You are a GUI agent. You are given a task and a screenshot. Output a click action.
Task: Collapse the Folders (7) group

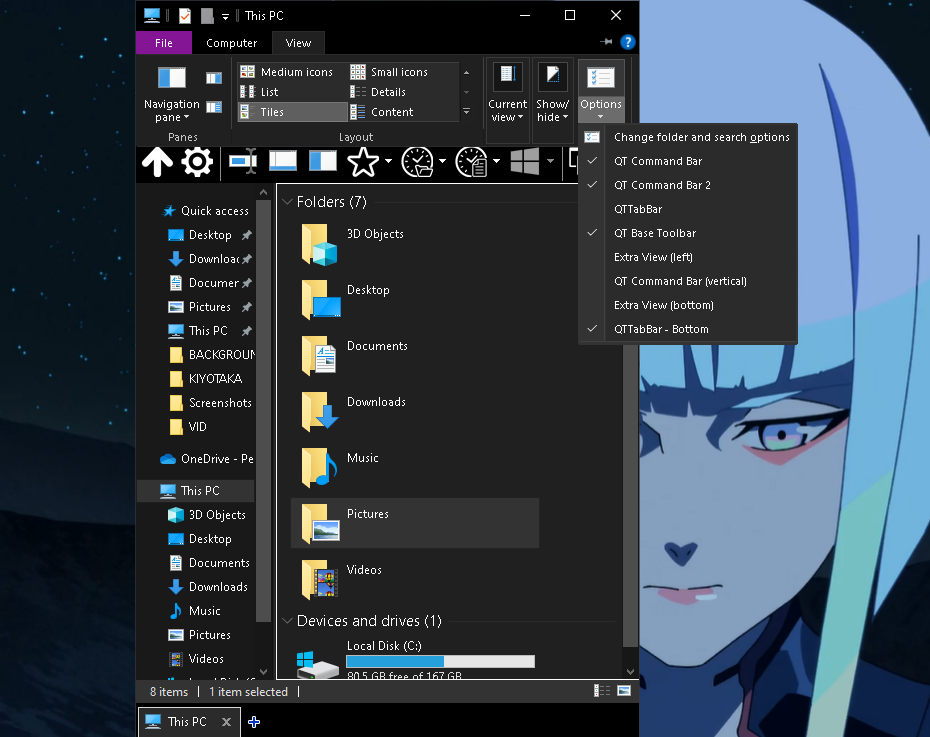pyautogui.click(x=287, y=202)
